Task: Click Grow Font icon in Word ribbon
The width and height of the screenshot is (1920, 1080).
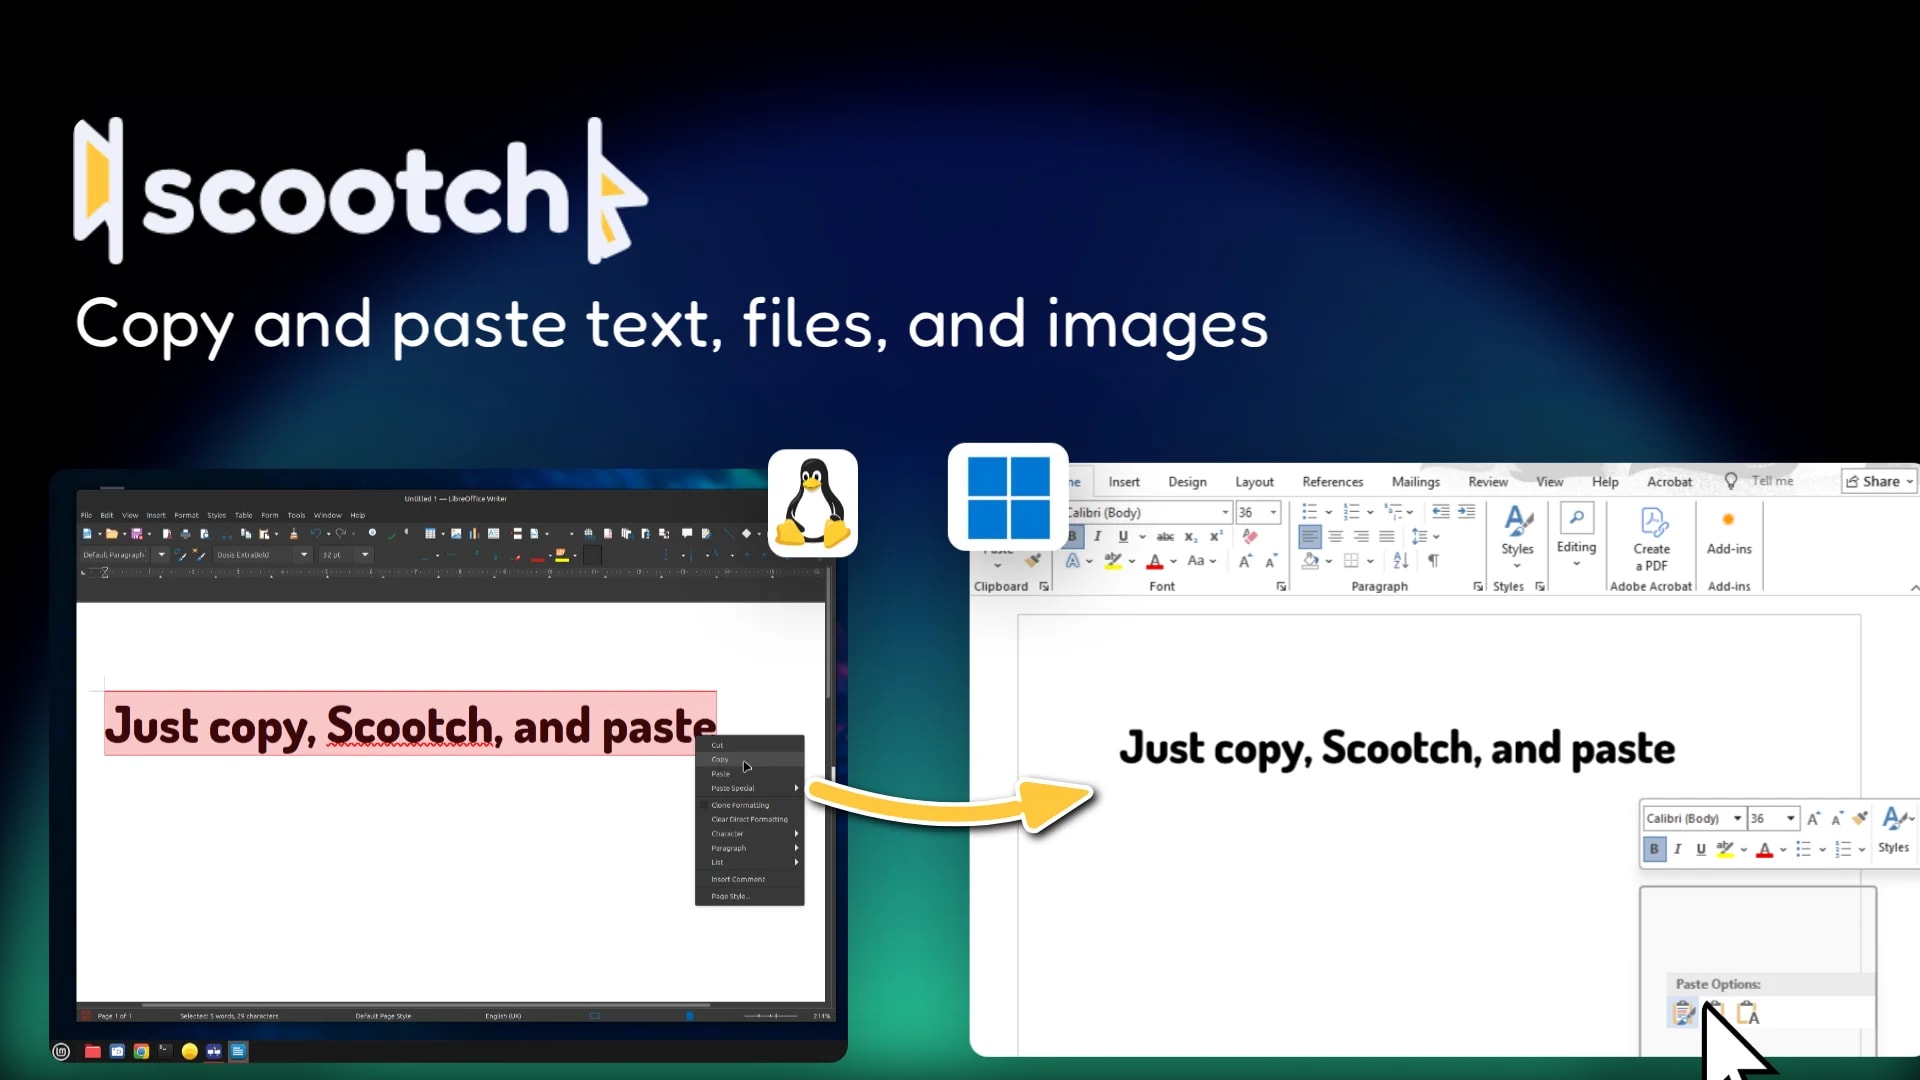Action: pos(1245,561)
